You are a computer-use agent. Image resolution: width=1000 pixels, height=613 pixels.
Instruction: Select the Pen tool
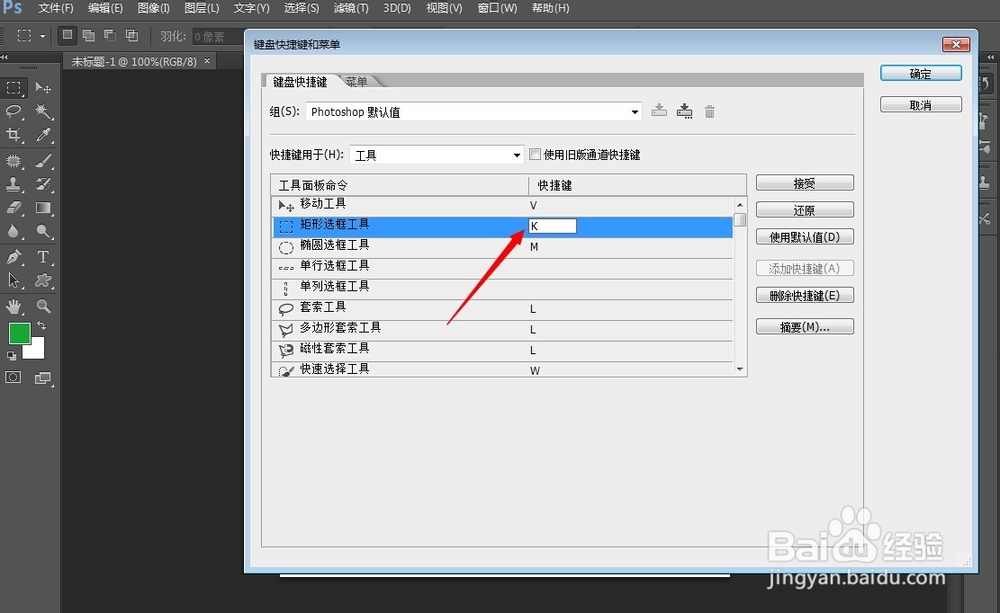click(14, 257)
